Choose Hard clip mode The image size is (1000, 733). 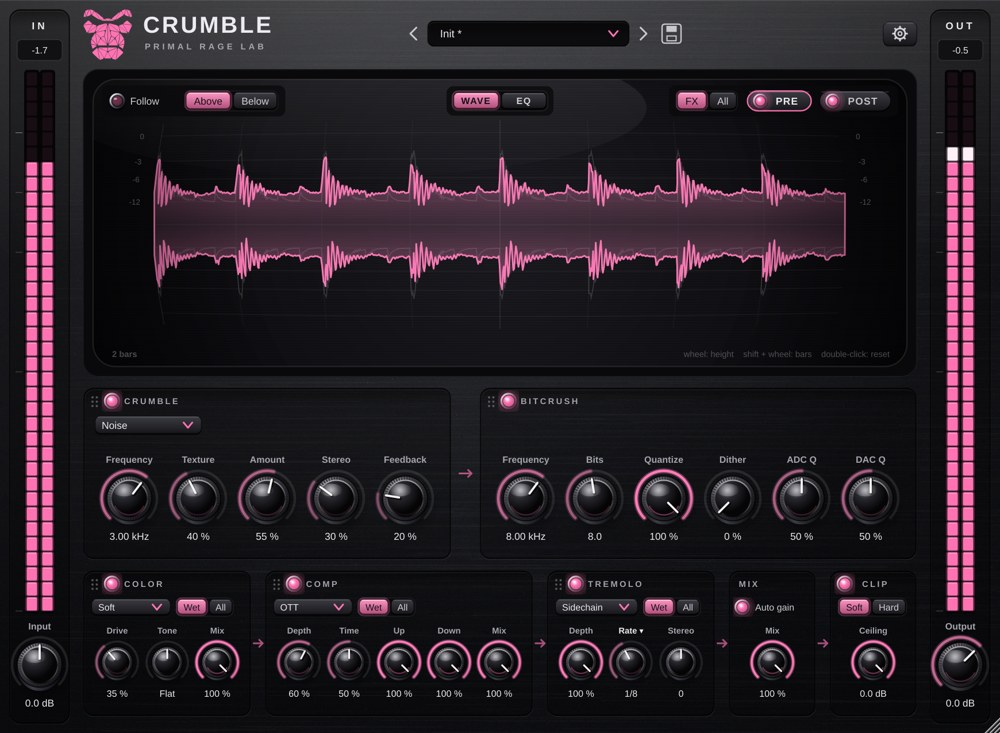(x=888, y=607)
